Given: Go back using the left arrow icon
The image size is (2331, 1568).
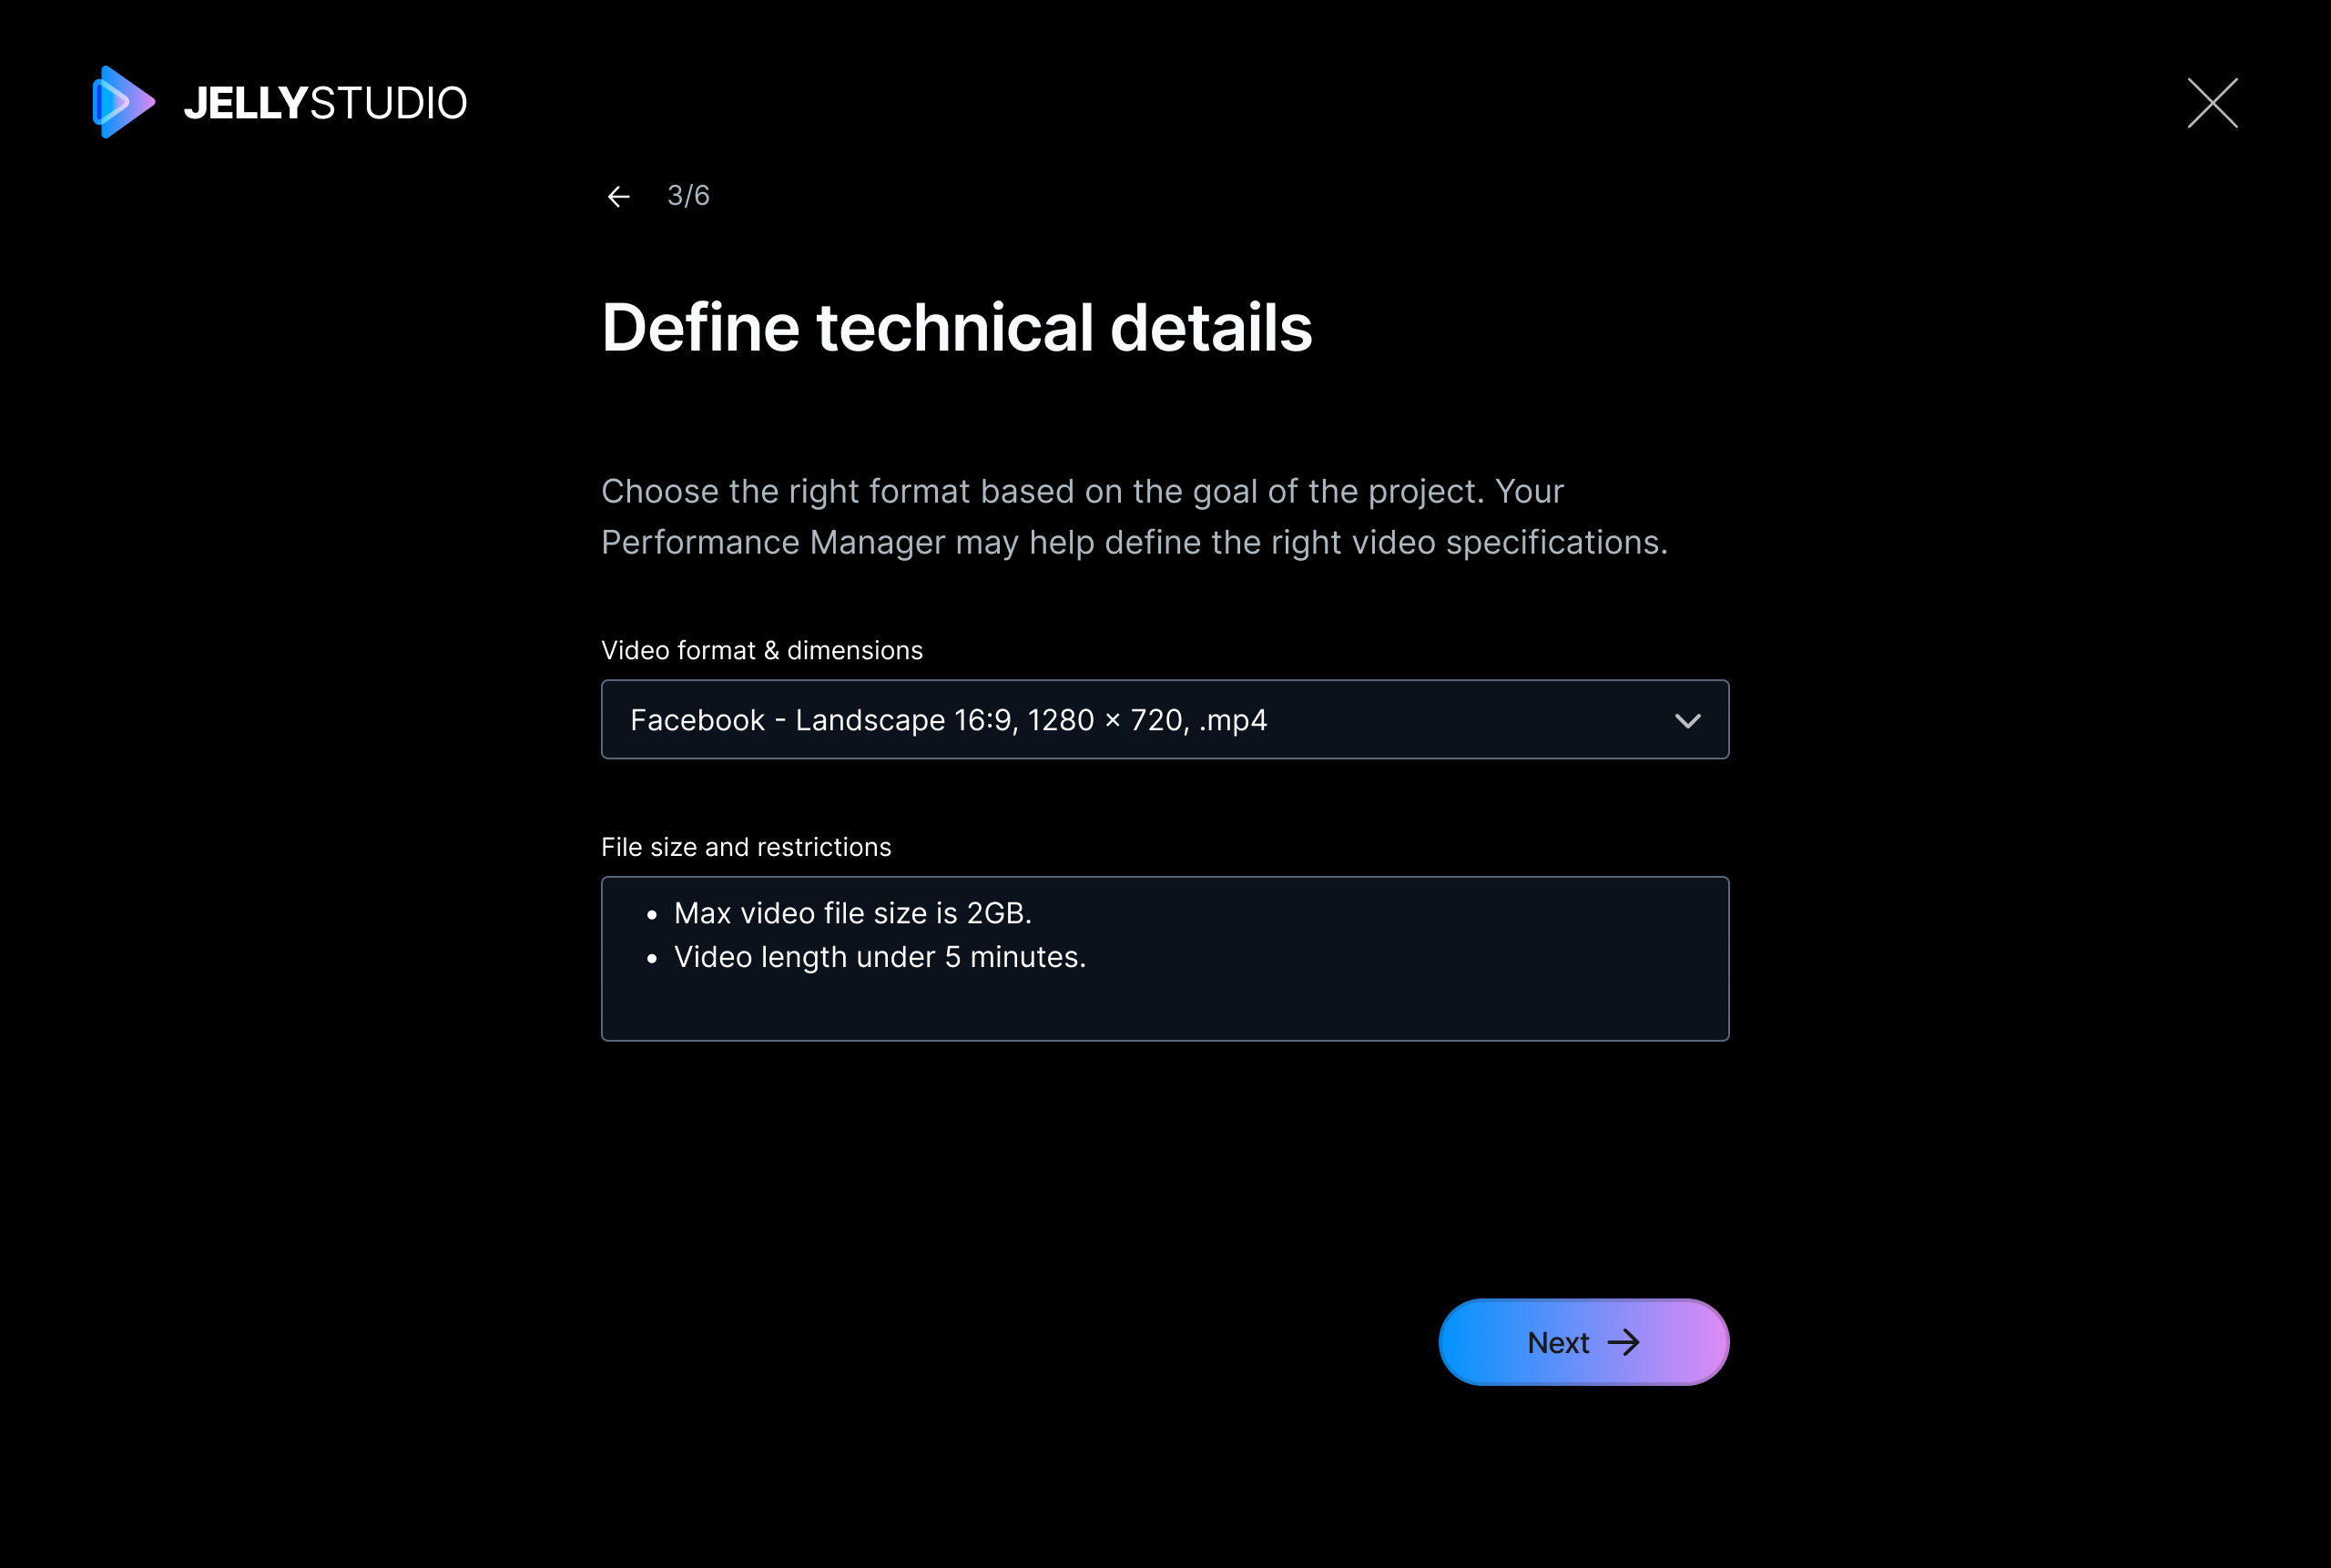Looking at the screenshot, I should [619, 196].
